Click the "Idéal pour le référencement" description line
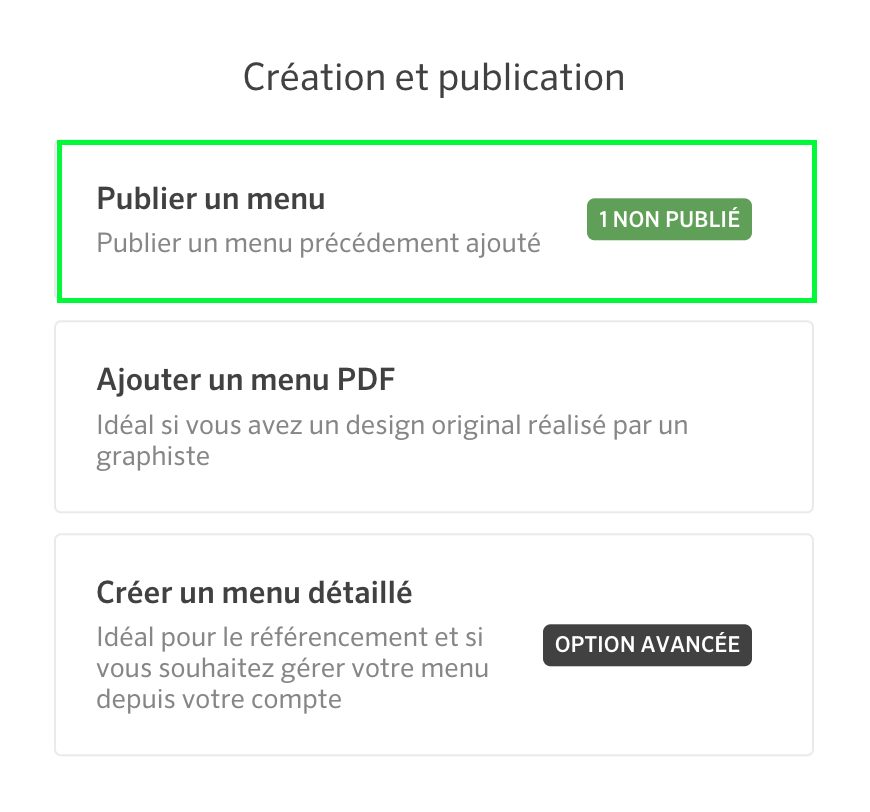The width and height of the screenshot is (870, 812). 290,637
